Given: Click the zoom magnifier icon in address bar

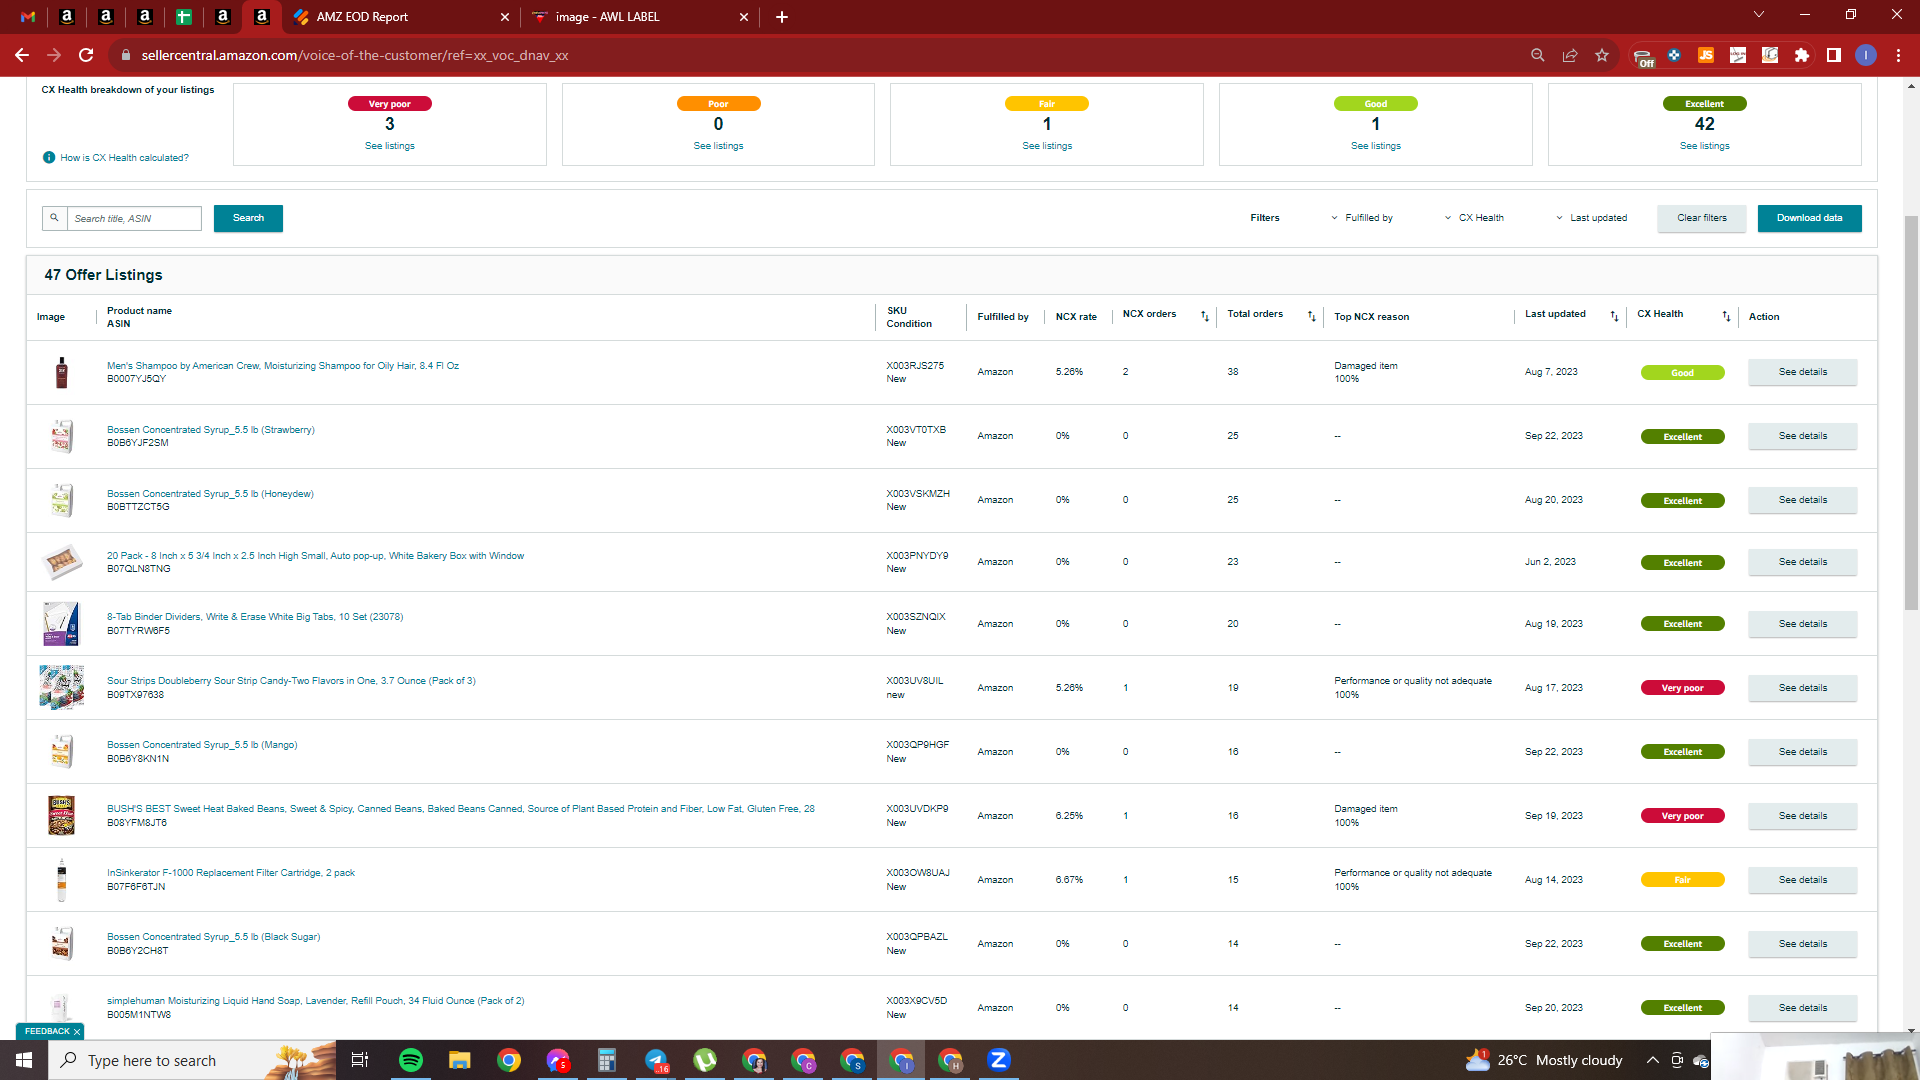Looking at the screenshot, I should (x=1538, y=55).
